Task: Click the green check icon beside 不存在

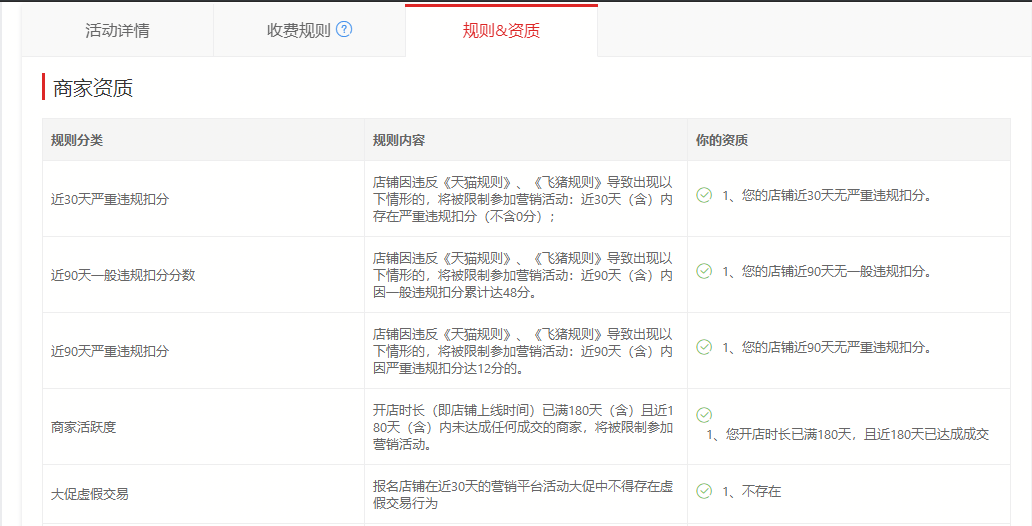Action: (704, 491)
